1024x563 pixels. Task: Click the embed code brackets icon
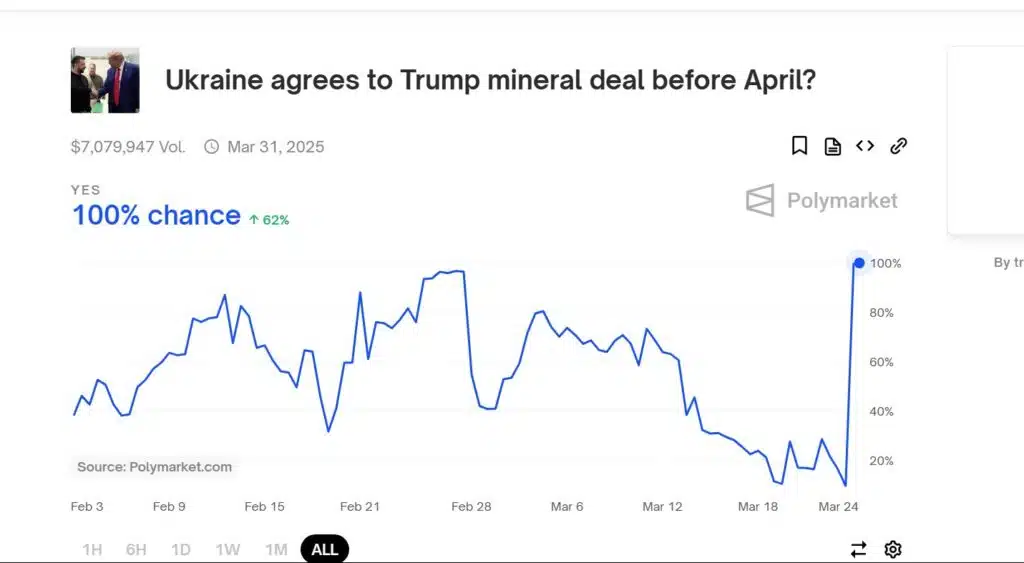coord(865,146)
